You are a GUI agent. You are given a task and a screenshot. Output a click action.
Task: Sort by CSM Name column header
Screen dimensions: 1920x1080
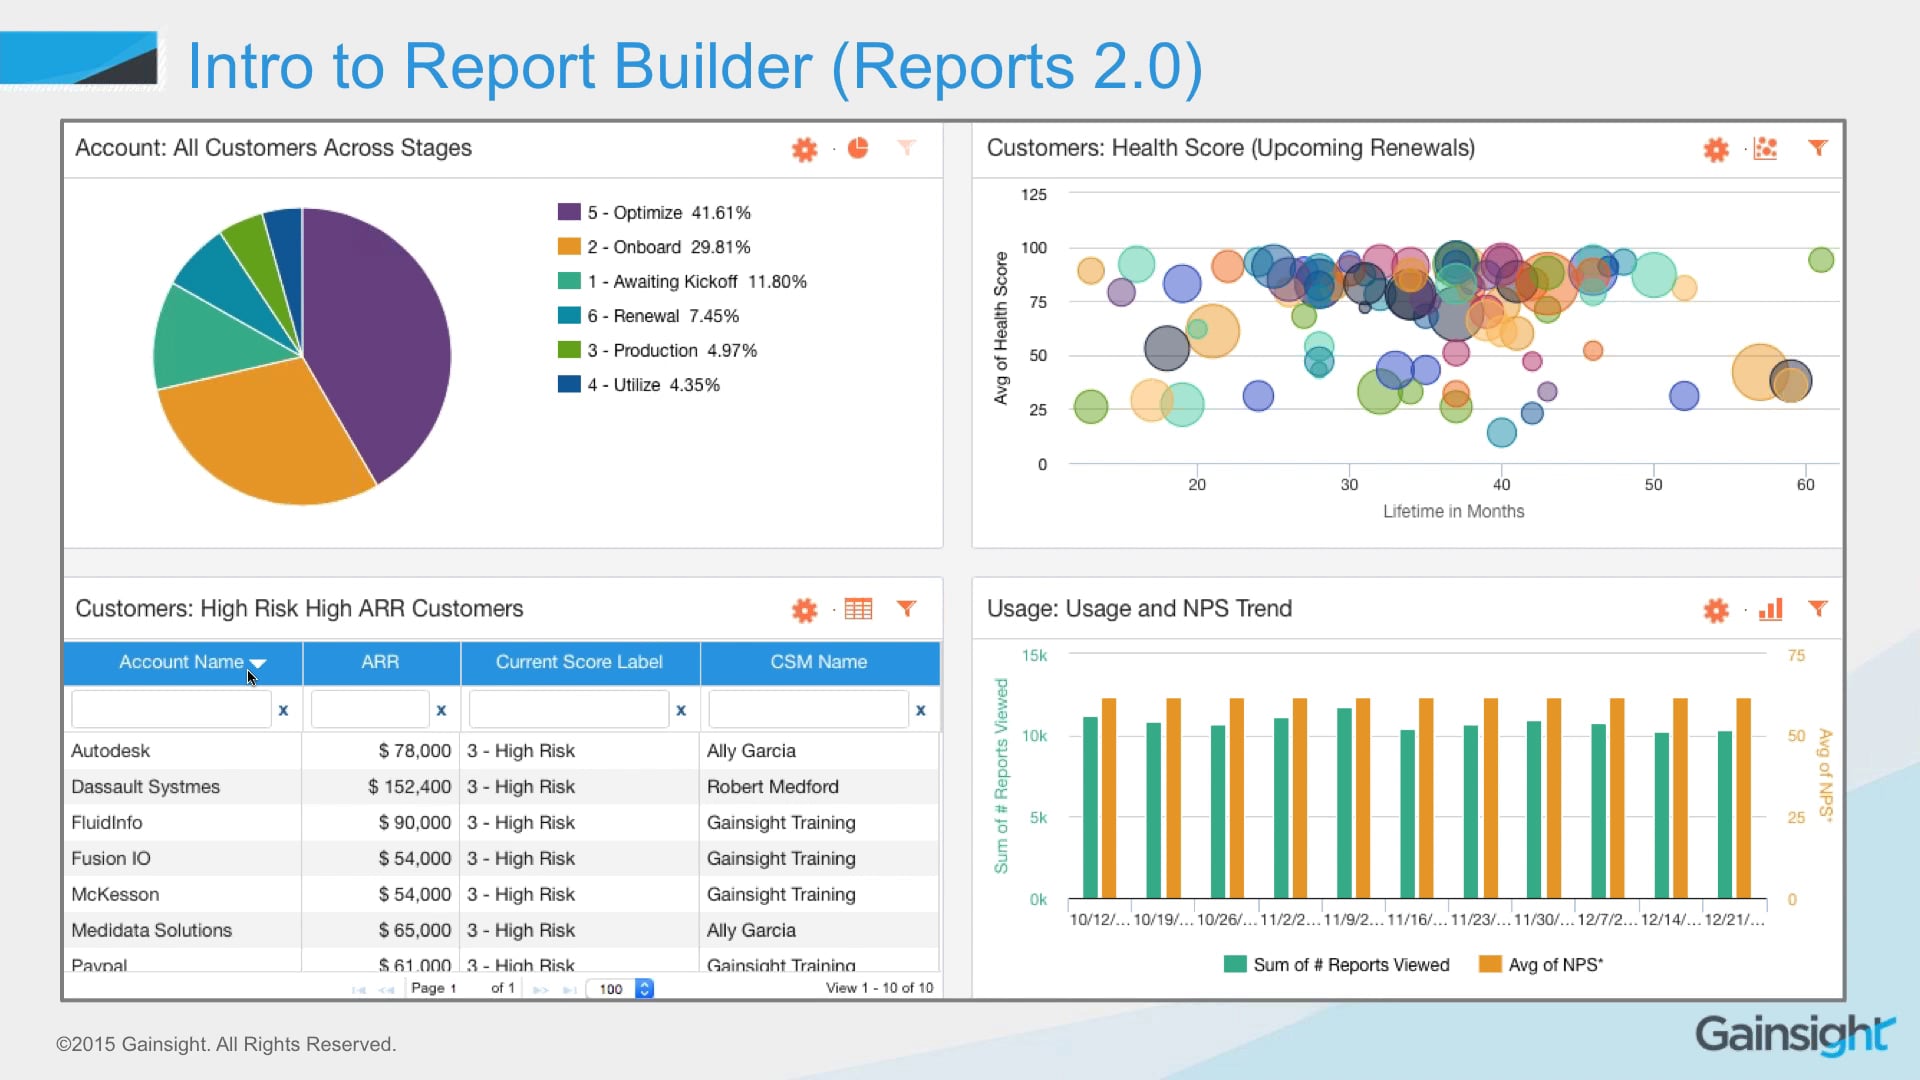coord(820,662)
